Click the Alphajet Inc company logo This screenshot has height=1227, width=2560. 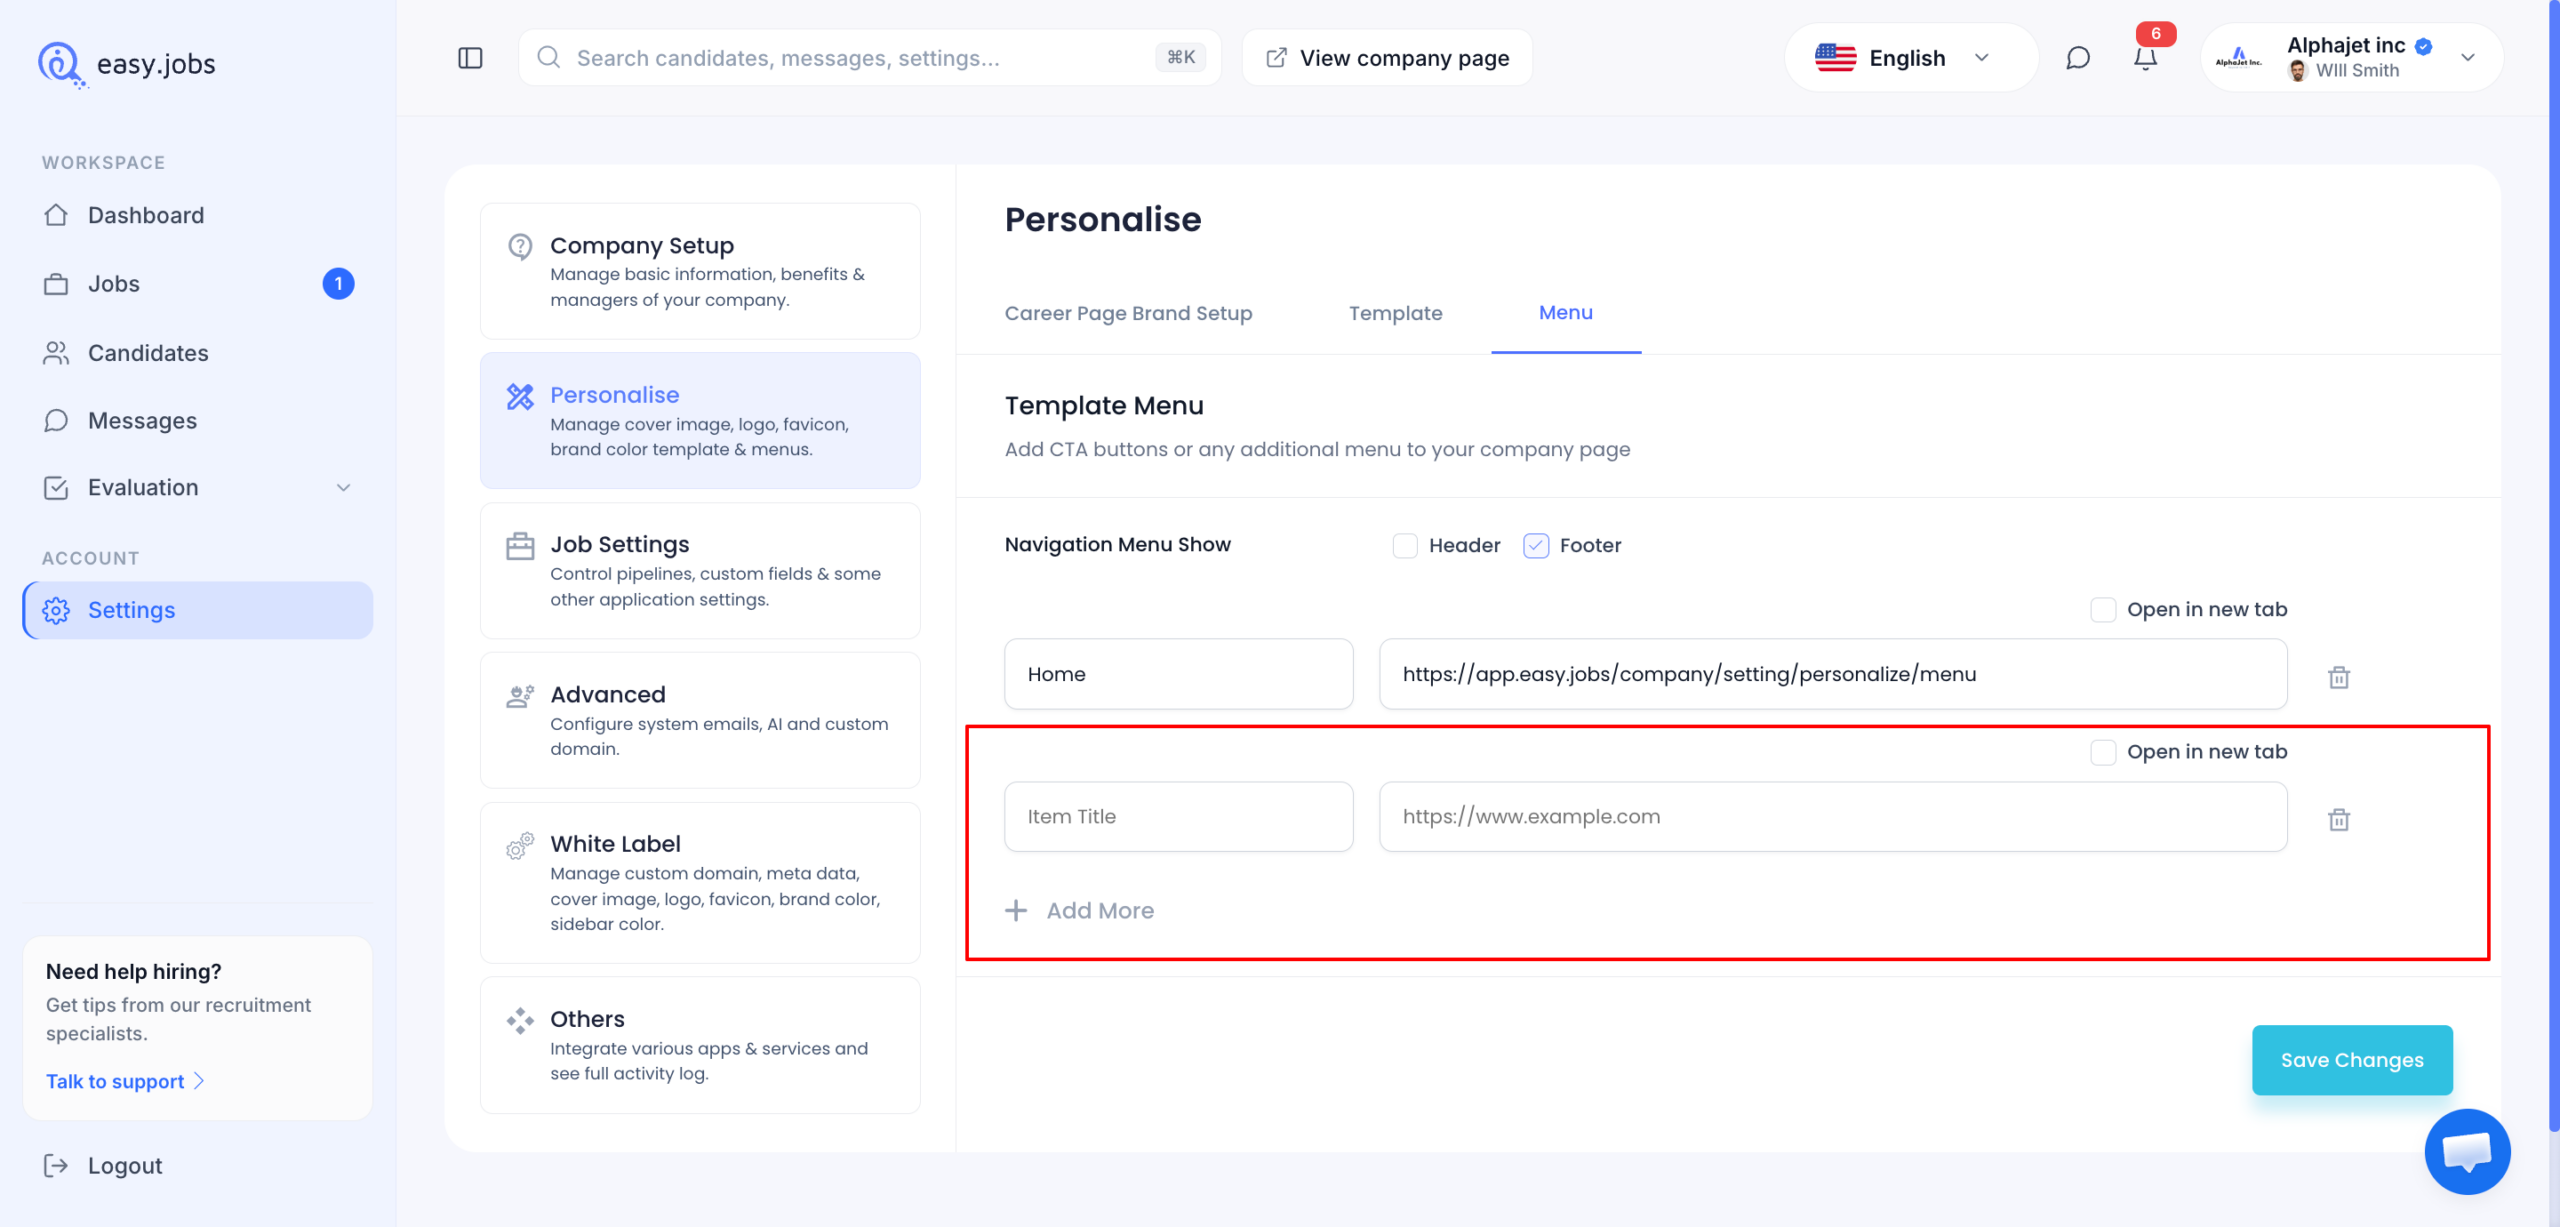2239,58
